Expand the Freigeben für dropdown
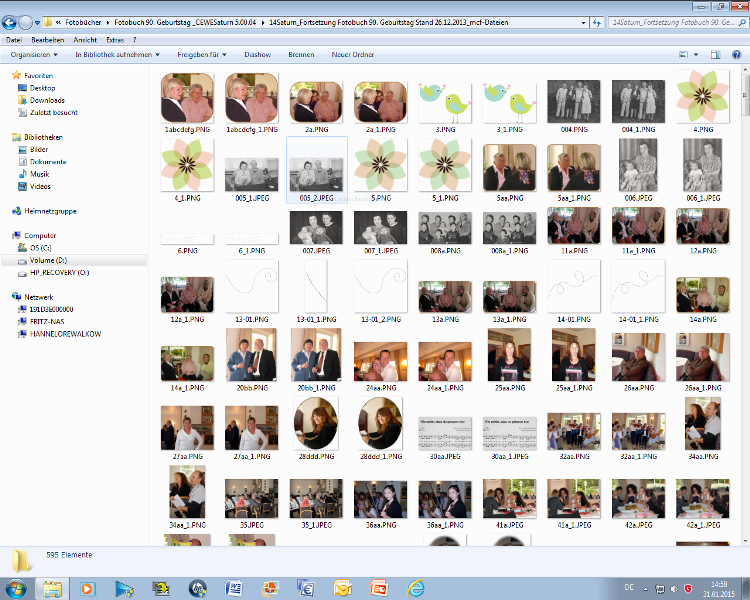Image resolution: width=750 pixels, height=600 pixels. 201,55
